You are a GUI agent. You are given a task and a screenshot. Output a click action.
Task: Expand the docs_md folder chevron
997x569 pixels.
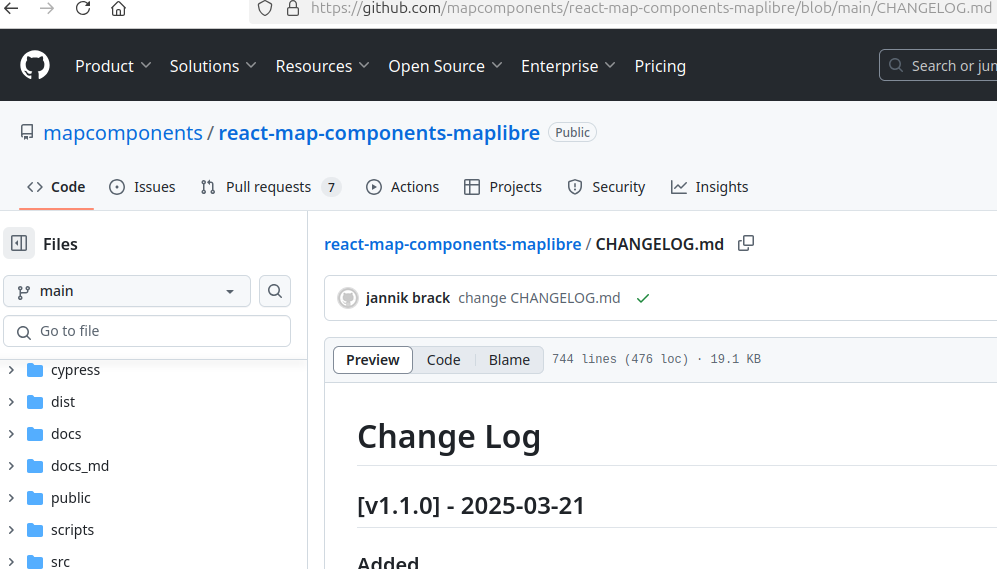(x=11, y=466)
